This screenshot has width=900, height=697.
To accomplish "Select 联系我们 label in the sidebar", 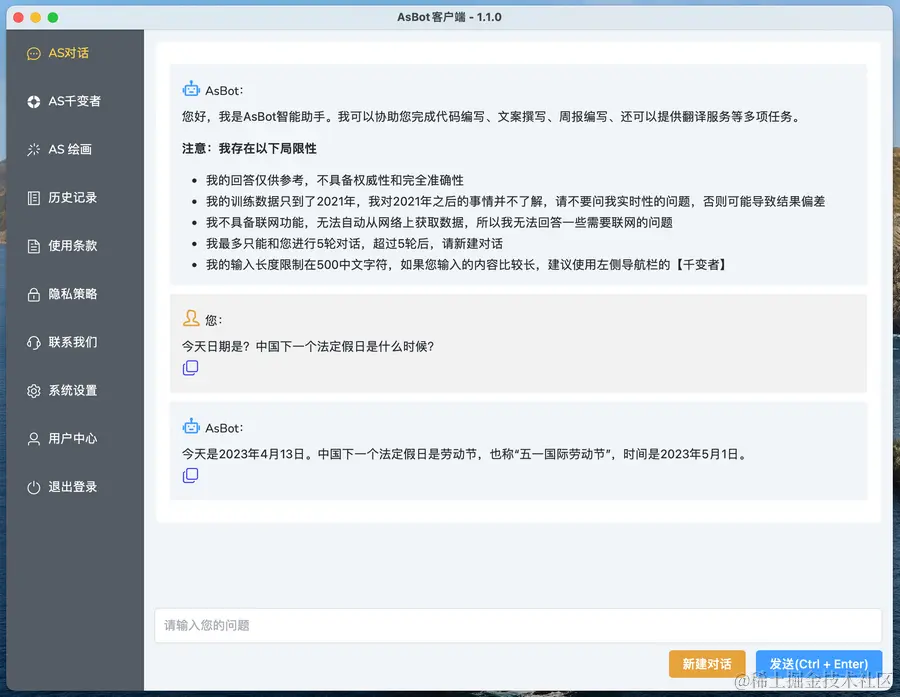I will click(x=73, y=343).
